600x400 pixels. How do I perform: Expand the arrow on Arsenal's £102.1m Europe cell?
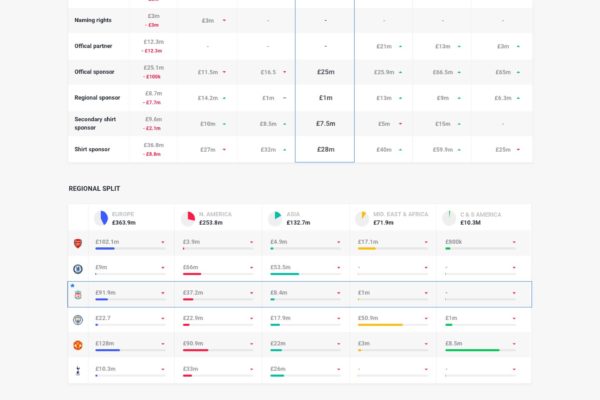coord(163,242)
